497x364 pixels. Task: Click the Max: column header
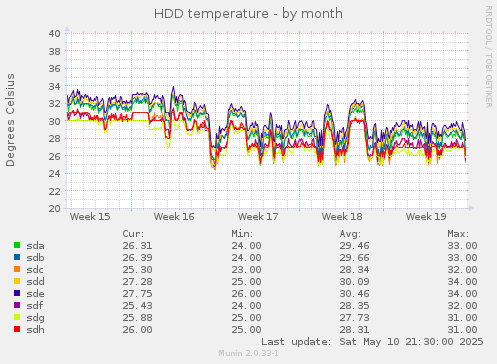click(x=458, y=234)
